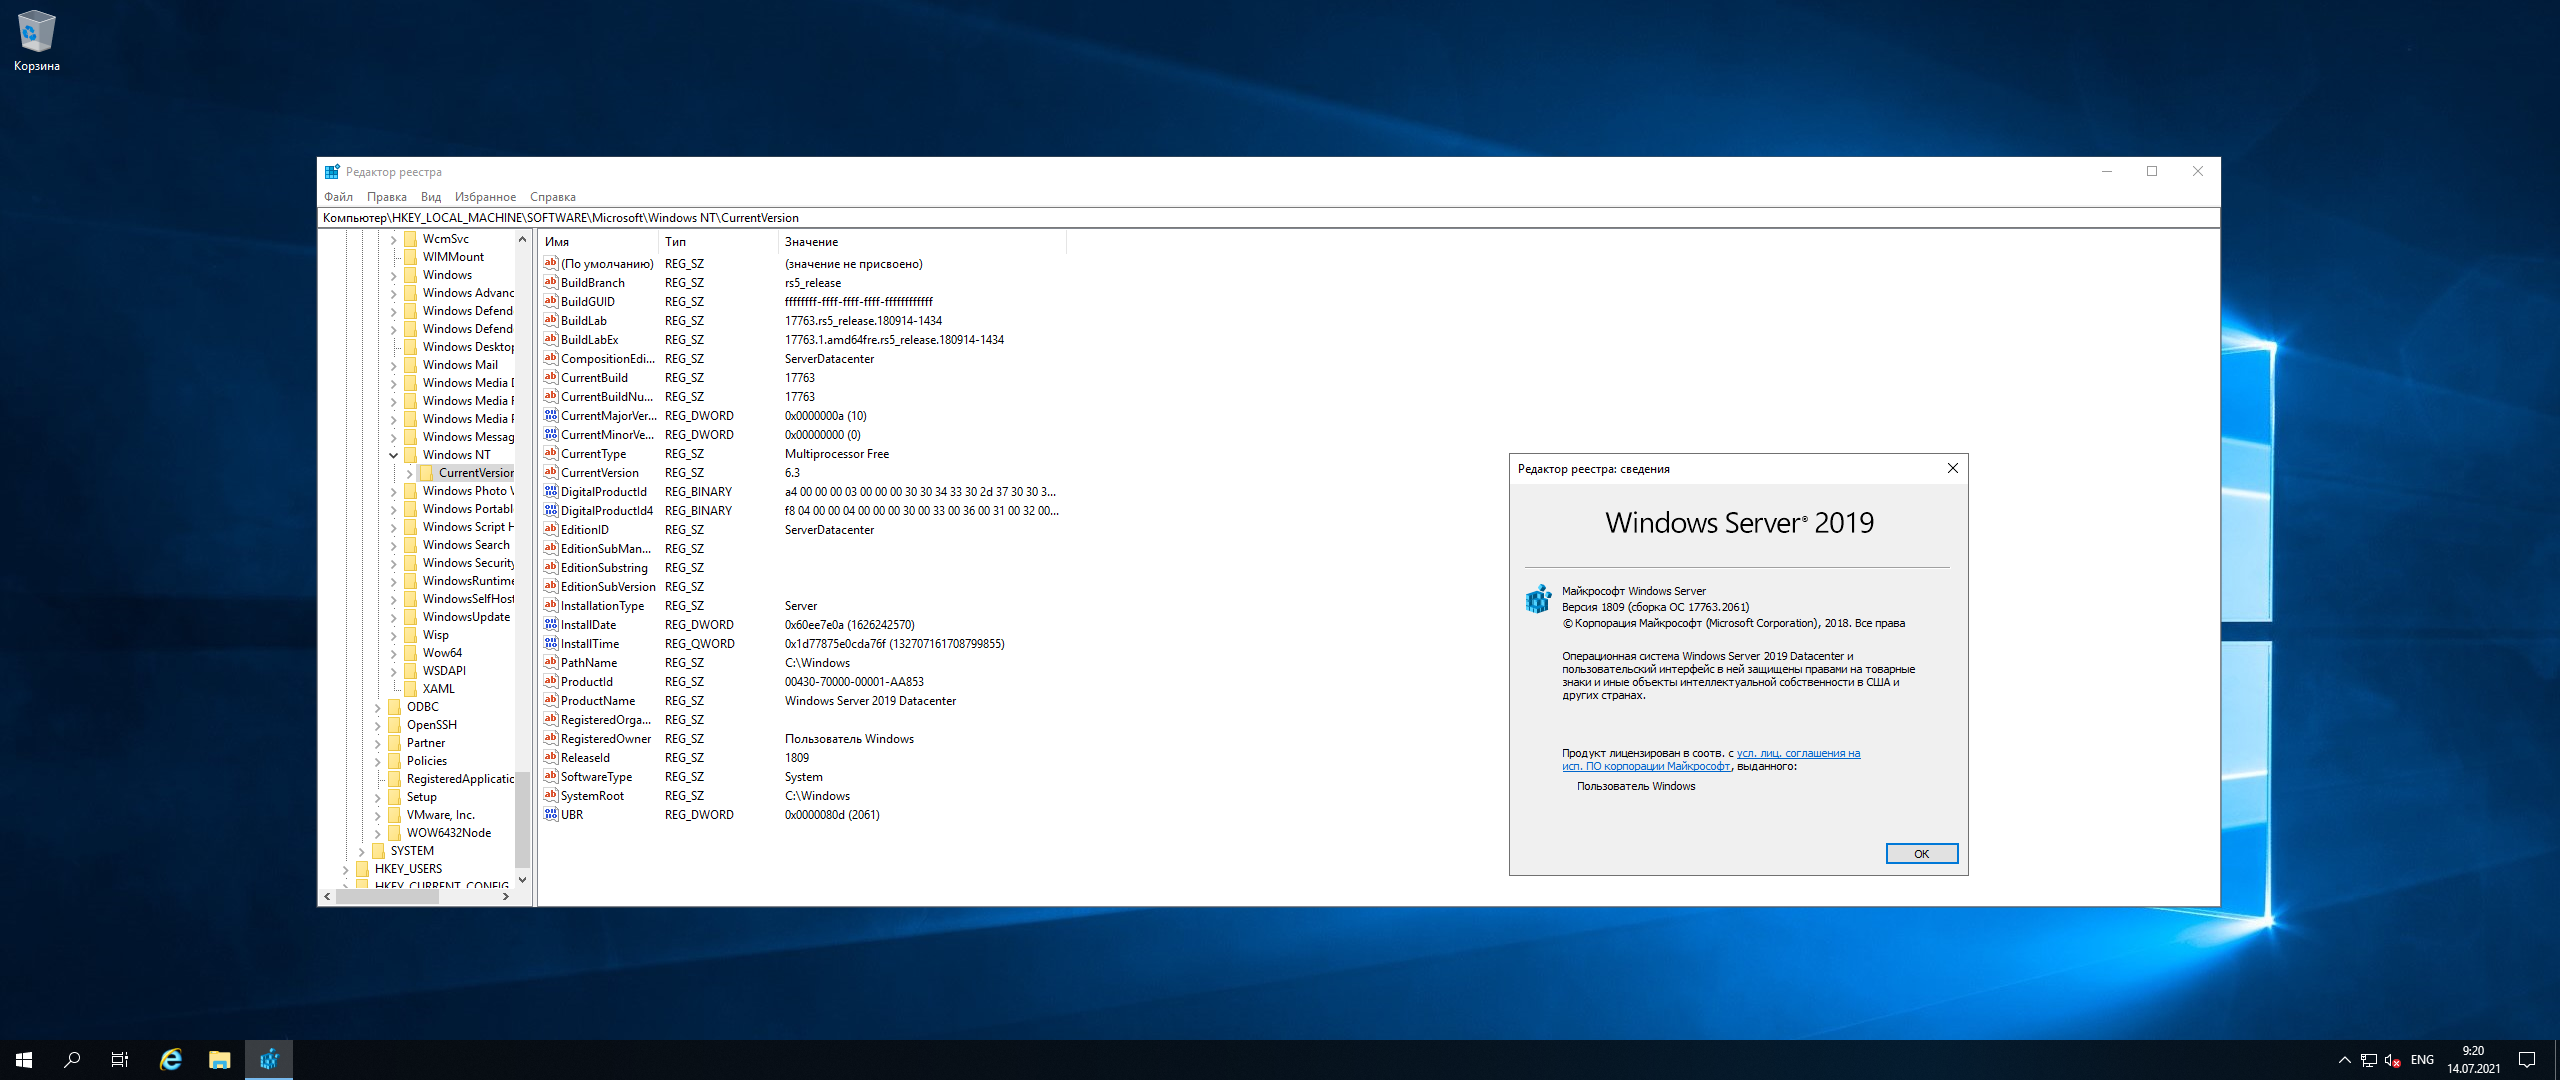
Task: Expand the ODBC tree node
Action: click(x=377, y=707)
